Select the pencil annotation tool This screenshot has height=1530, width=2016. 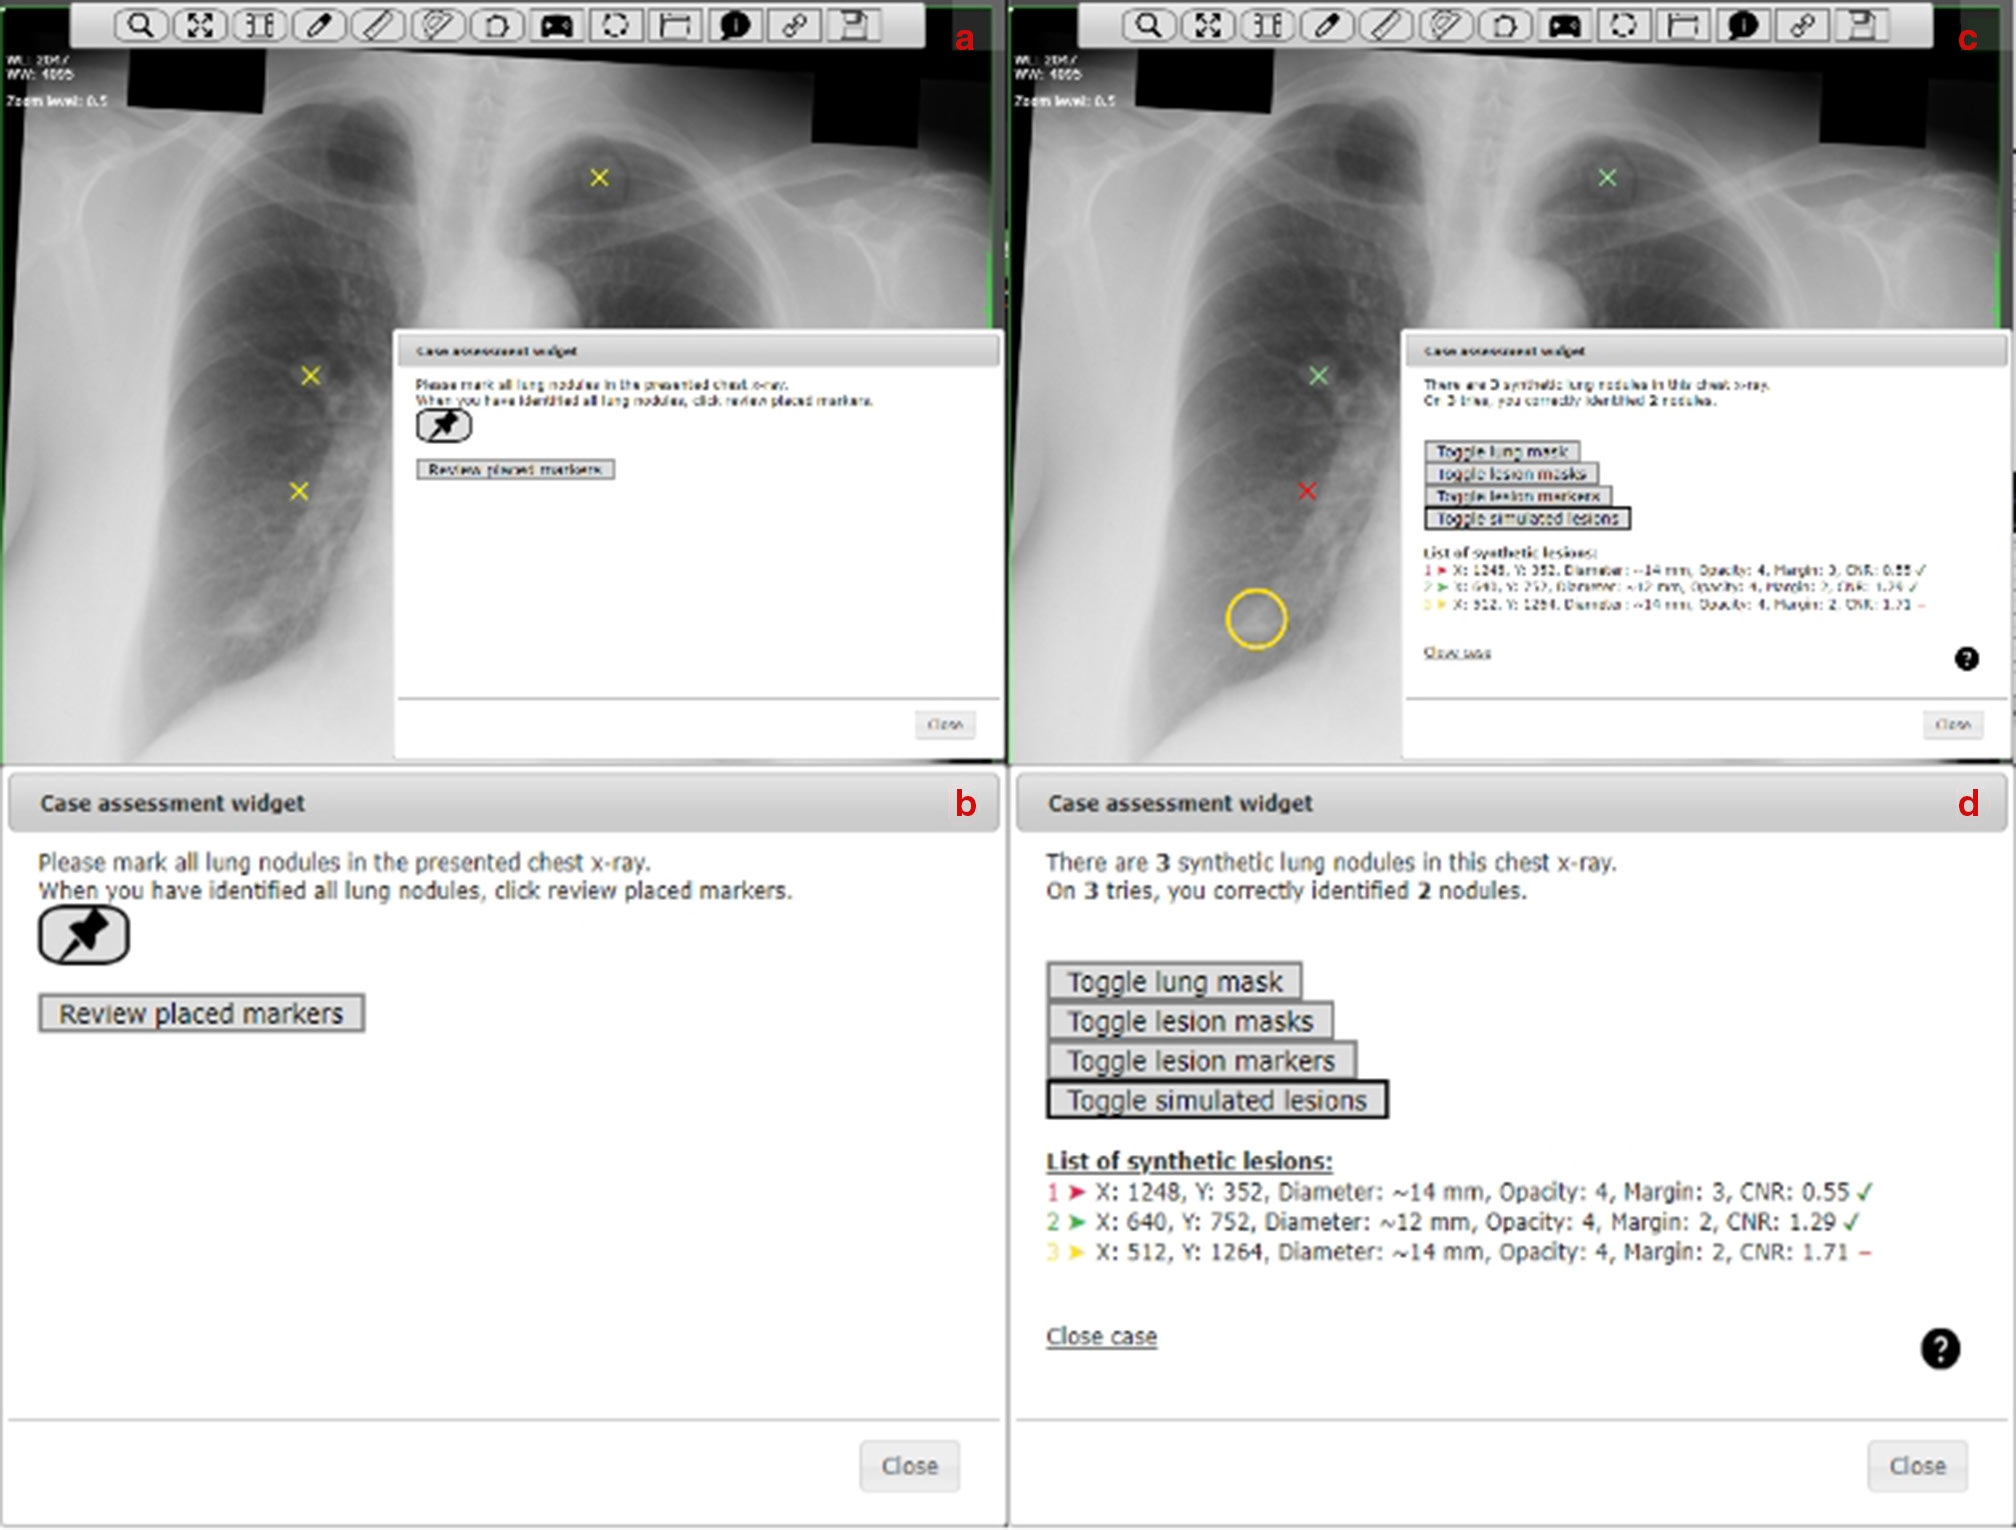click(320, 27)
